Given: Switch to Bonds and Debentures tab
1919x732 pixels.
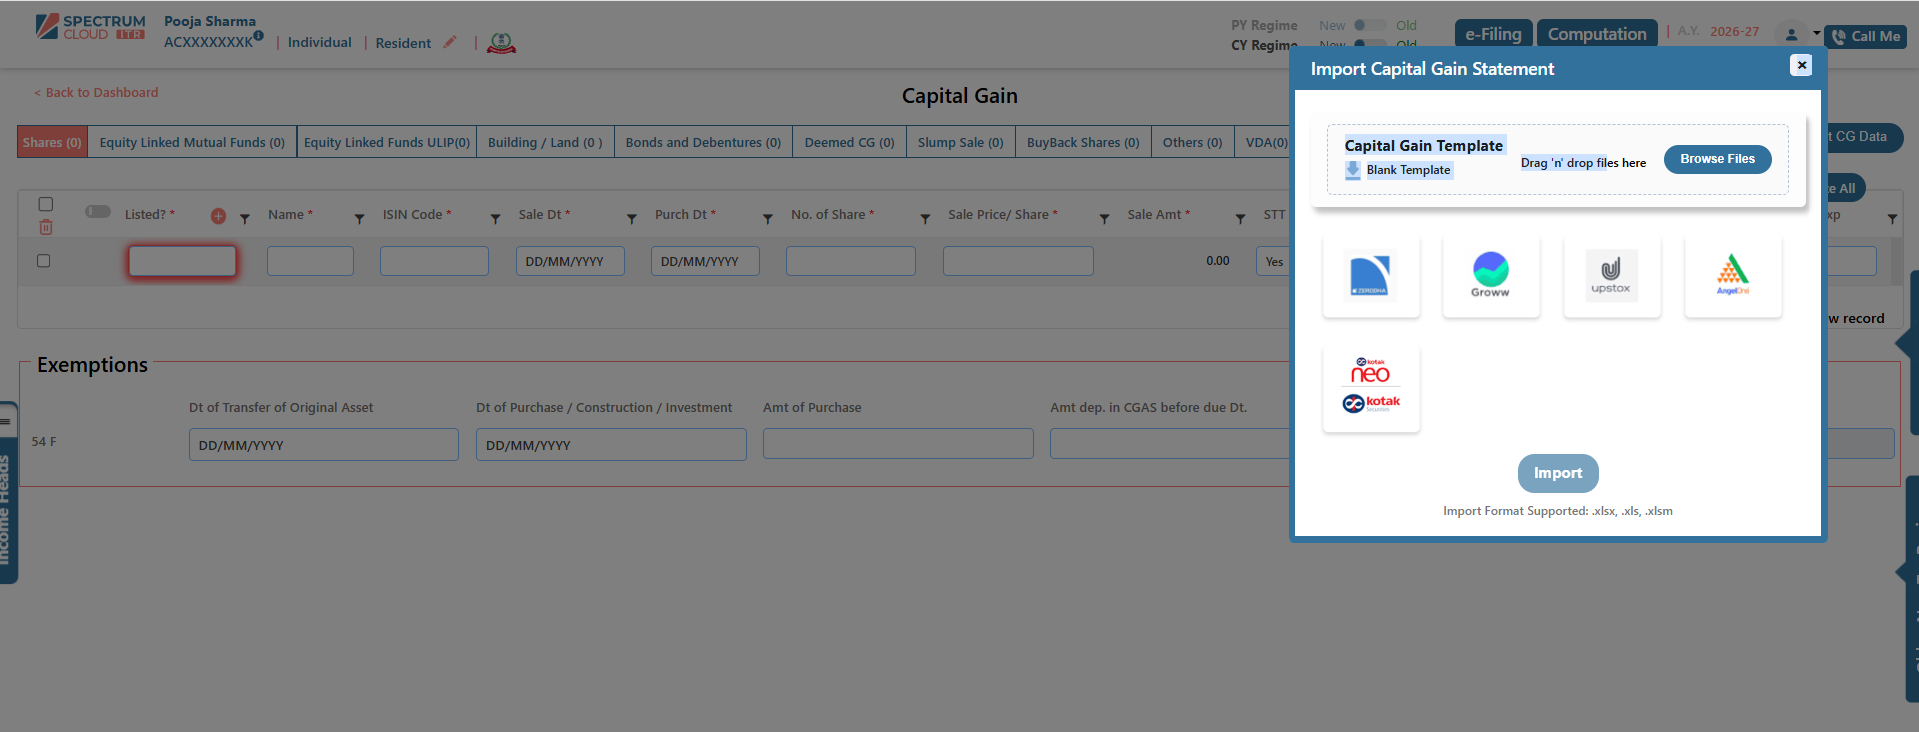Looking at the screenshot, I should [x=703, y=143].
